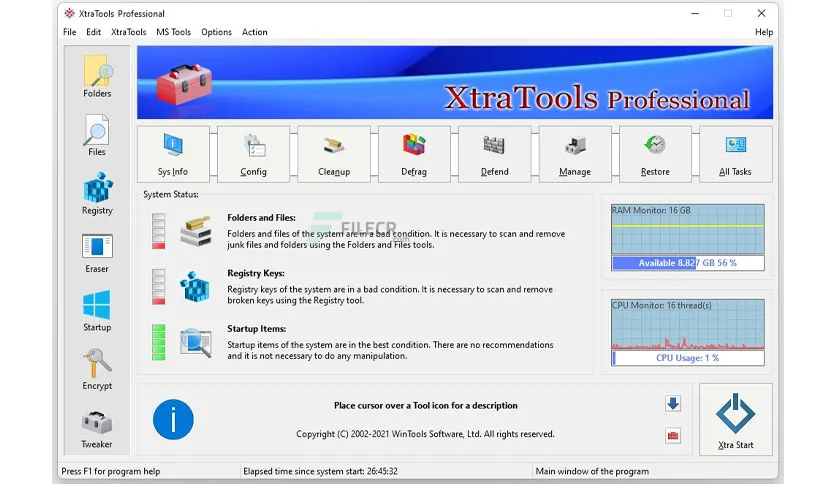Click the CPU Monitor graph
The width and height of the screenshot is (836, 484).
click(x=688, y=324)
